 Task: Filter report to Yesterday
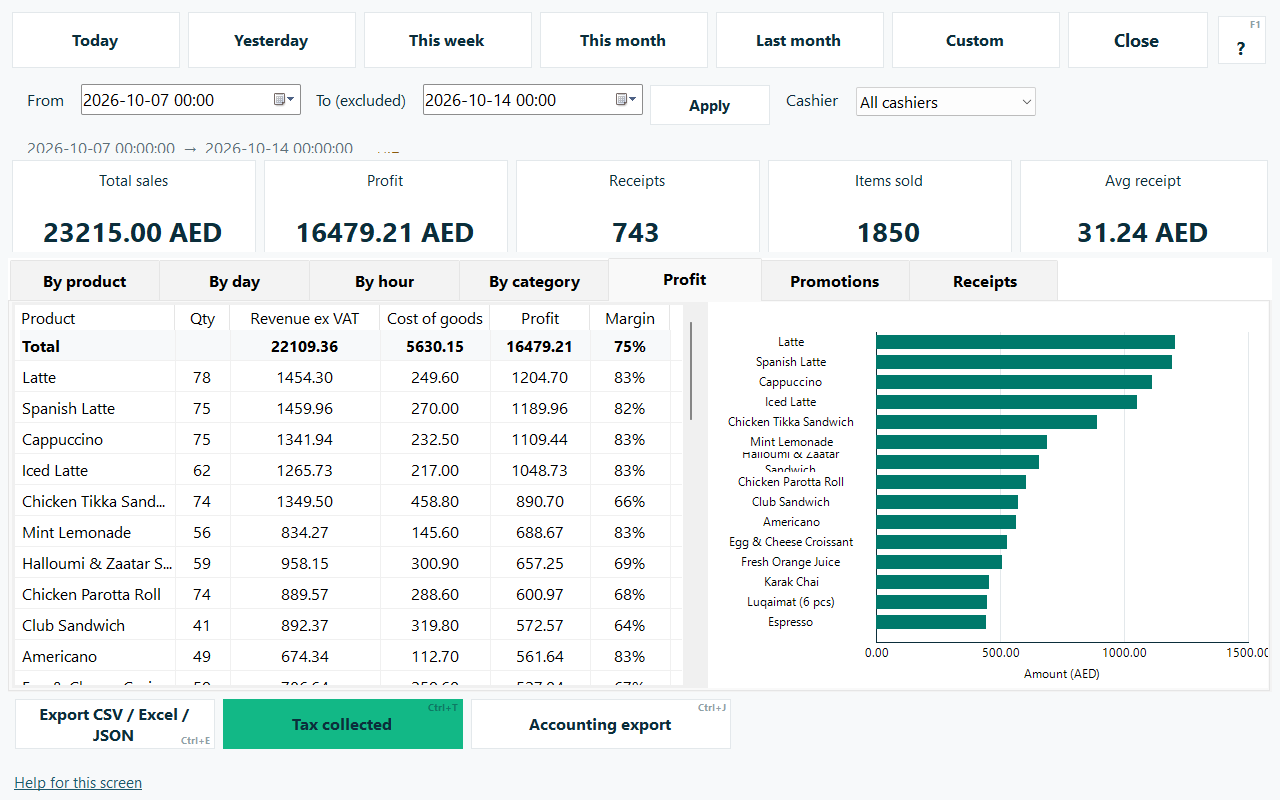272,40
